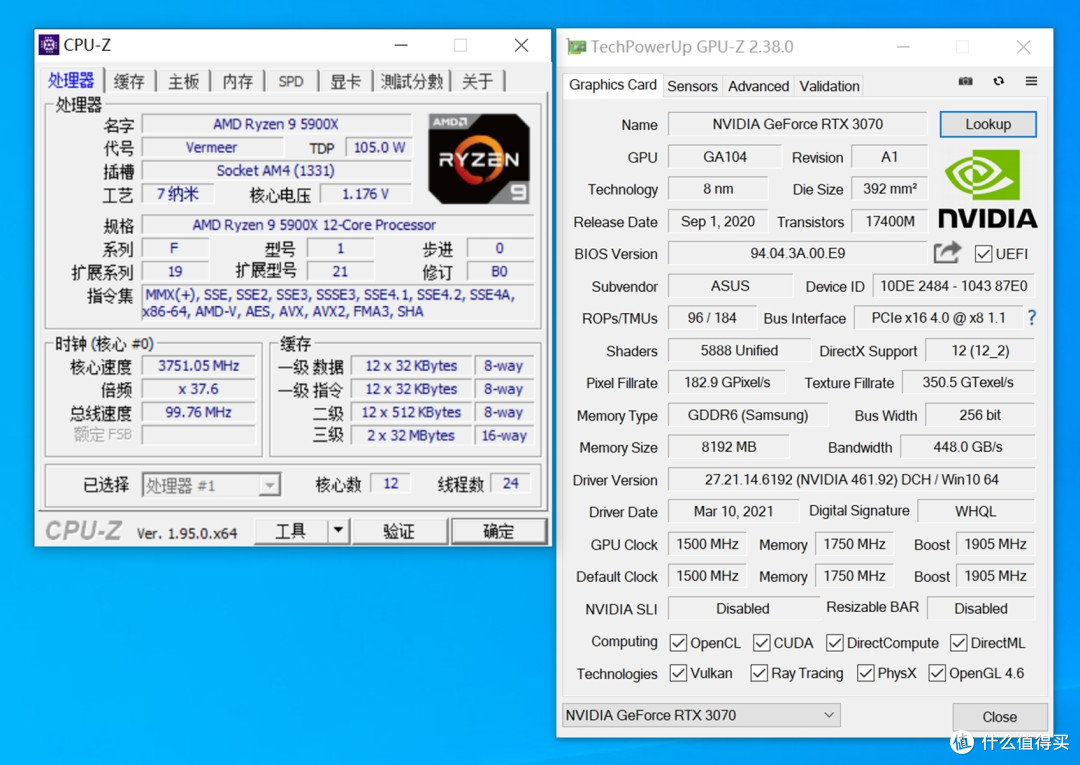Viewport: 1080px width, 765px height.
Task: Toggle the OpenGL 4.6 checkbox
Action: point(937,673)
